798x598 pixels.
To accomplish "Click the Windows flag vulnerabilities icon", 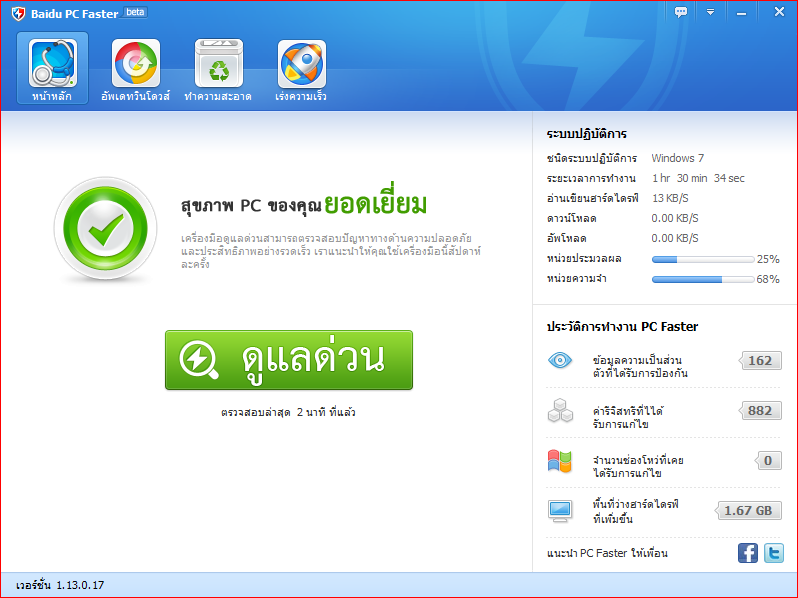I will pos(560,461).
